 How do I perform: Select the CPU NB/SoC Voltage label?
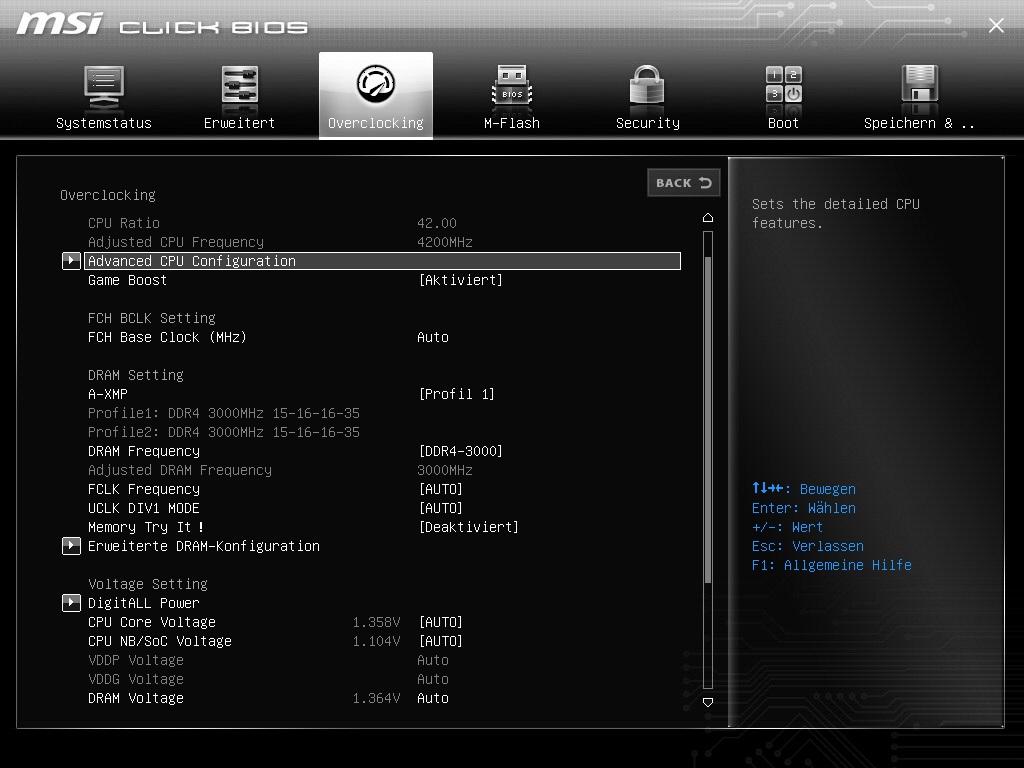(x=159, y=641)
